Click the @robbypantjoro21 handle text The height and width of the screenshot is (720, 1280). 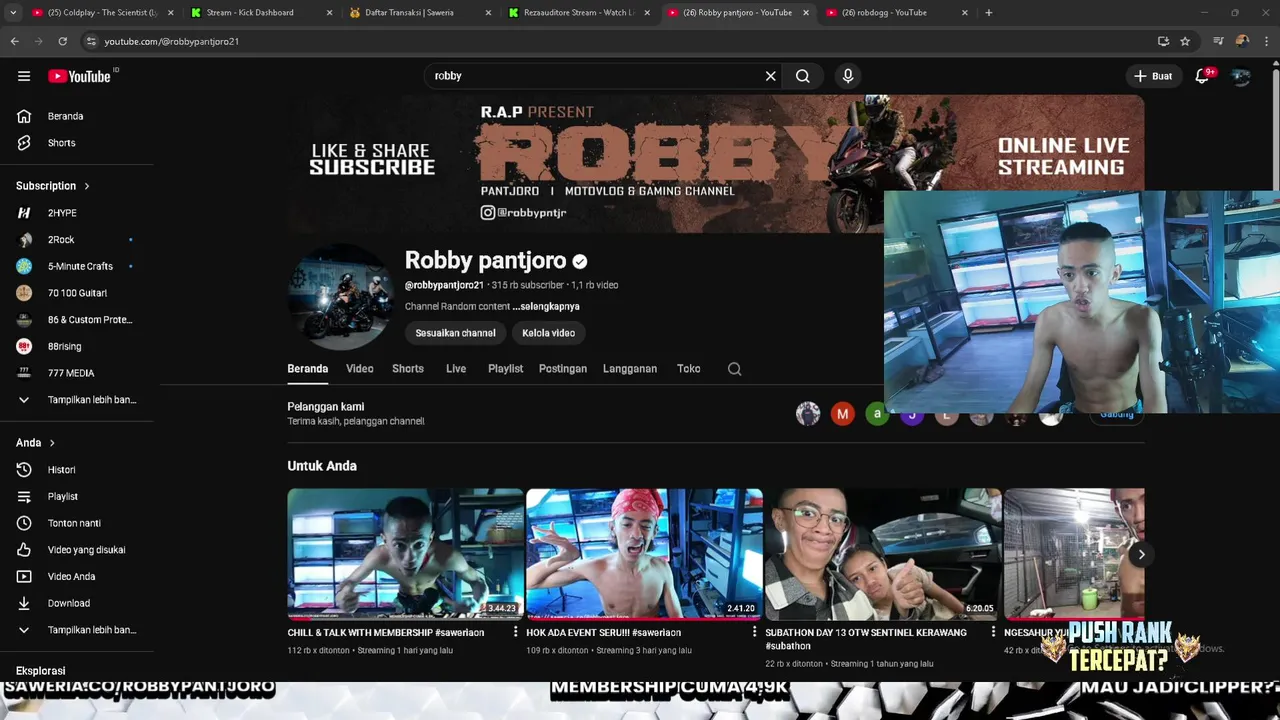[444, 285]
